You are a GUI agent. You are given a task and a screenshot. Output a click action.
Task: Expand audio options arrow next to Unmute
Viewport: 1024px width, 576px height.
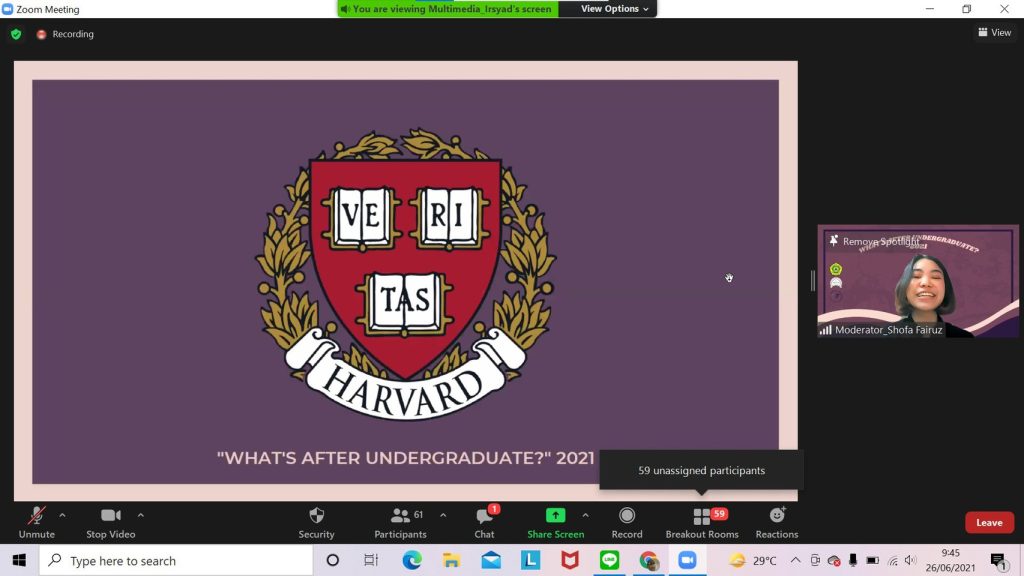pos(62,515)
